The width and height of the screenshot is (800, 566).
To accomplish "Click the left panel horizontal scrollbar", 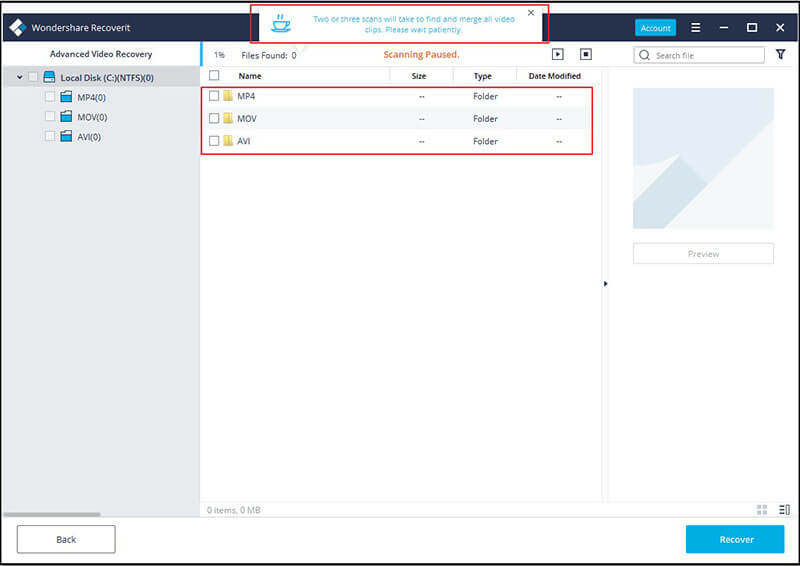I will tap(52, 514).
